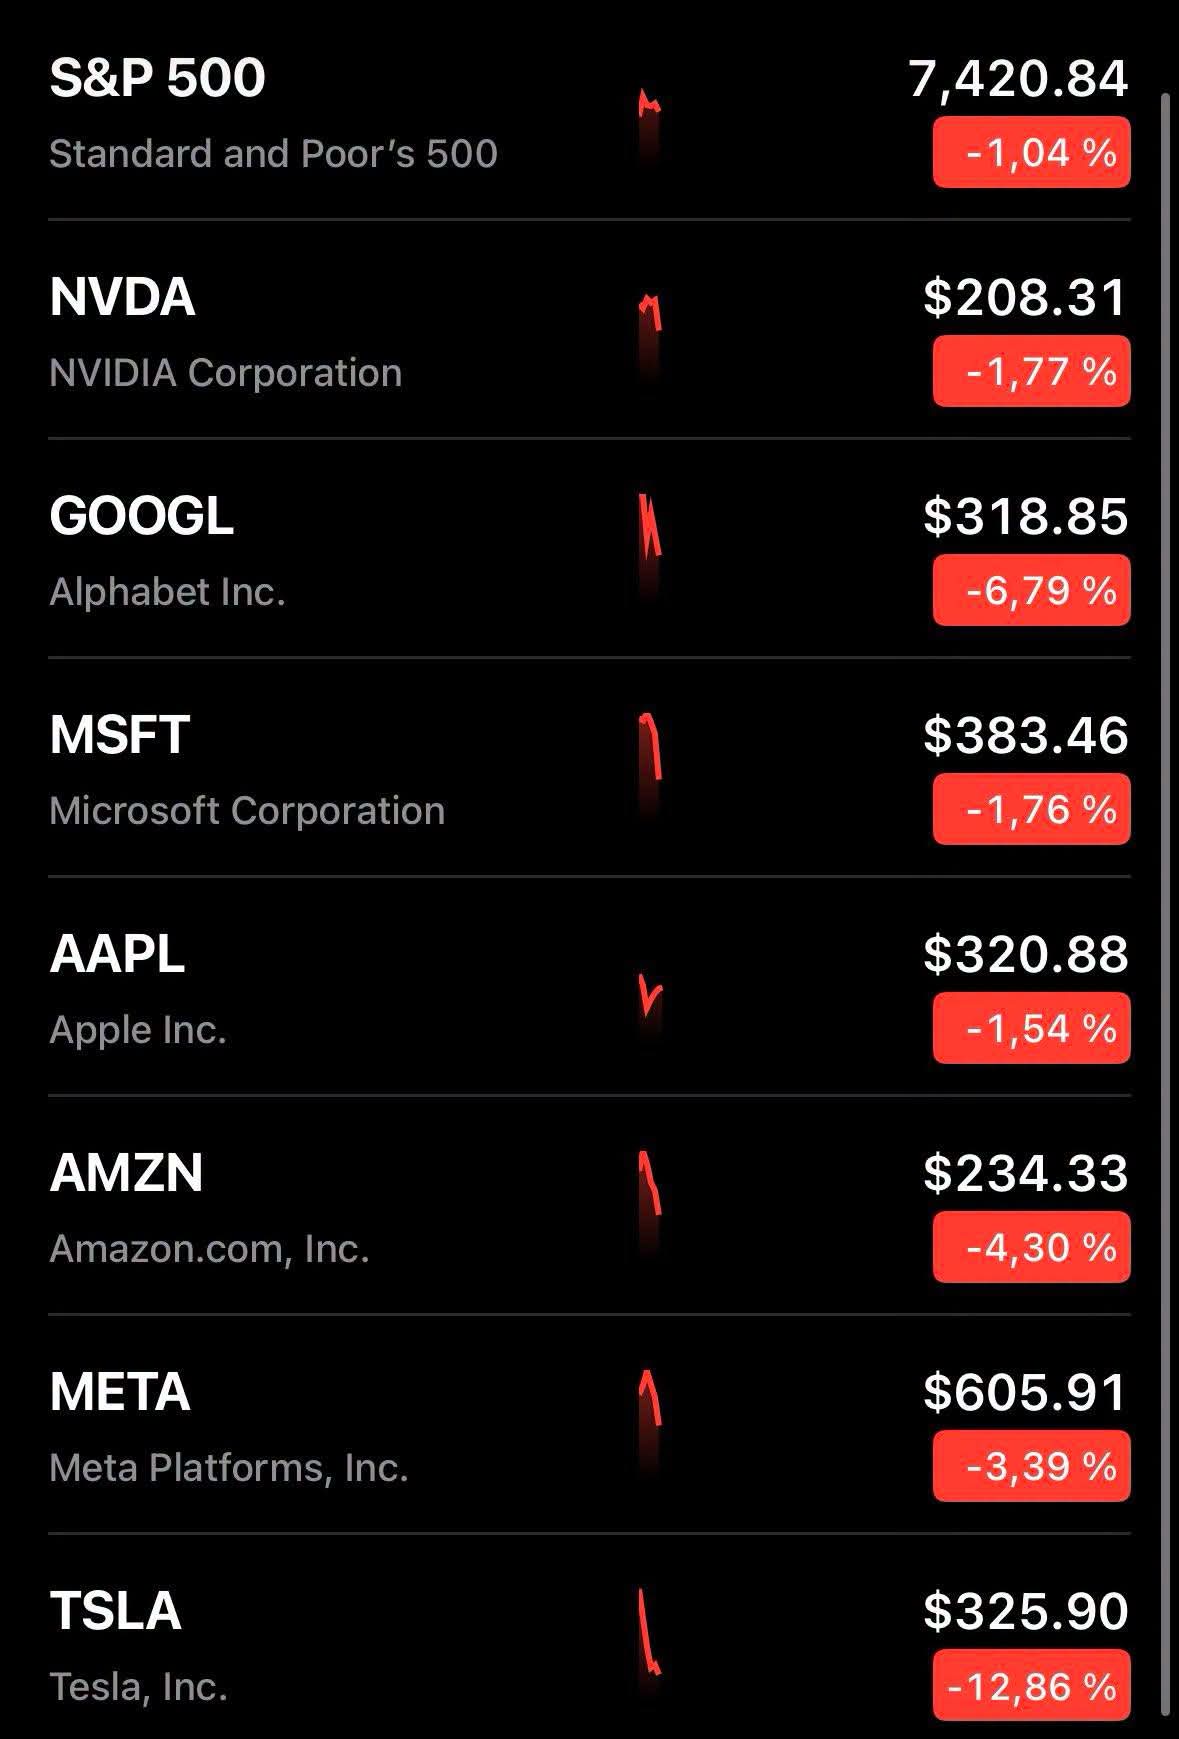
Task: Click the Alphabet Inc. company name
Action: [168, 591]
